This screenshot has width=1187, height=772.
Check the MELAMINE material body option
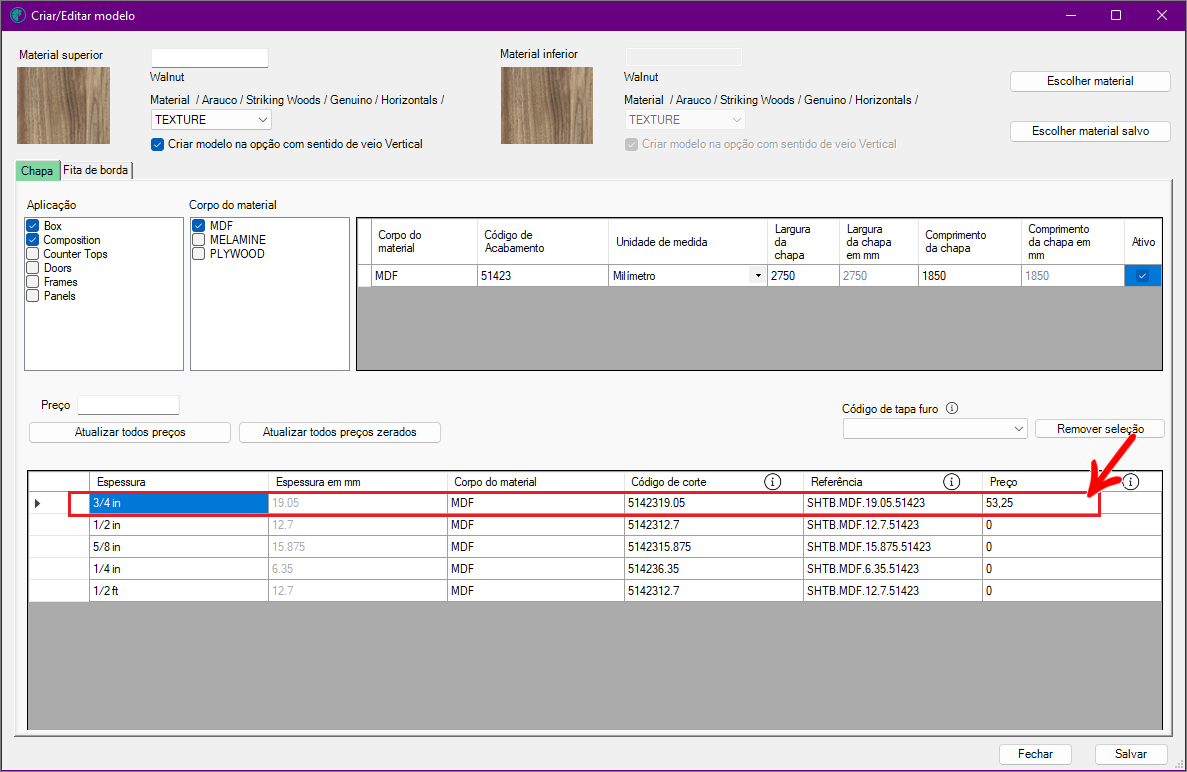click(199, 240)
